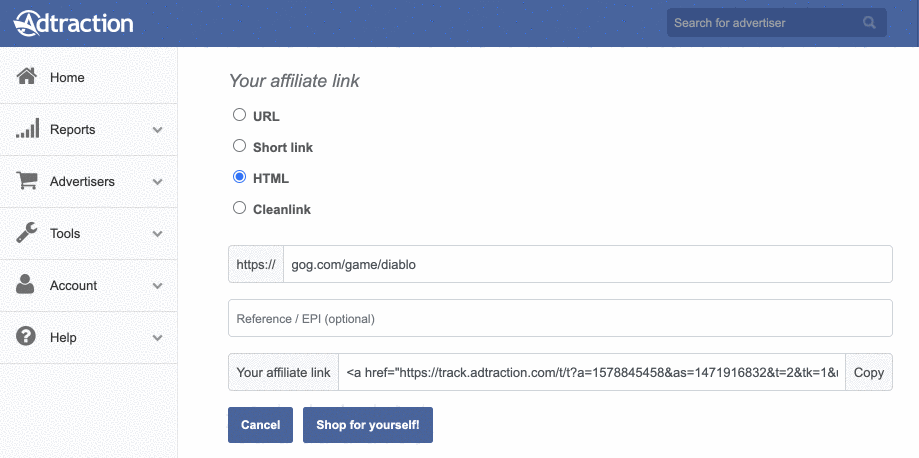The width and height of the screenshot is (919, 458).
Task: Click the Advertisers shopping cart icon
Action: [x=26, y=181]
